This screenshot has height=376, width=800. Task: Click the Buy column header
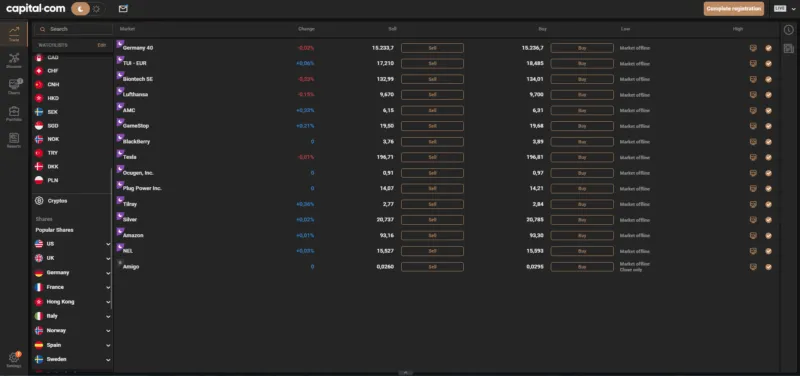[542, 29]
